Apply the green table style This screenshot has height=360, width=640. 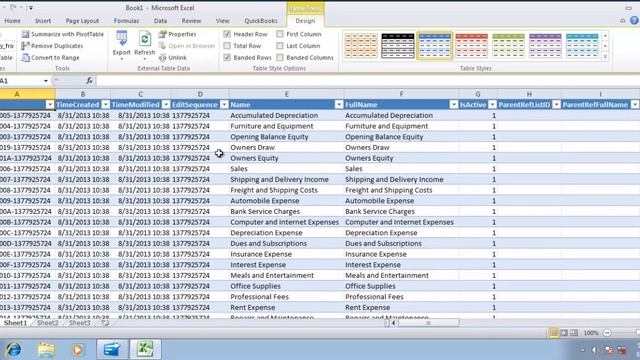(x=508, y=46)
